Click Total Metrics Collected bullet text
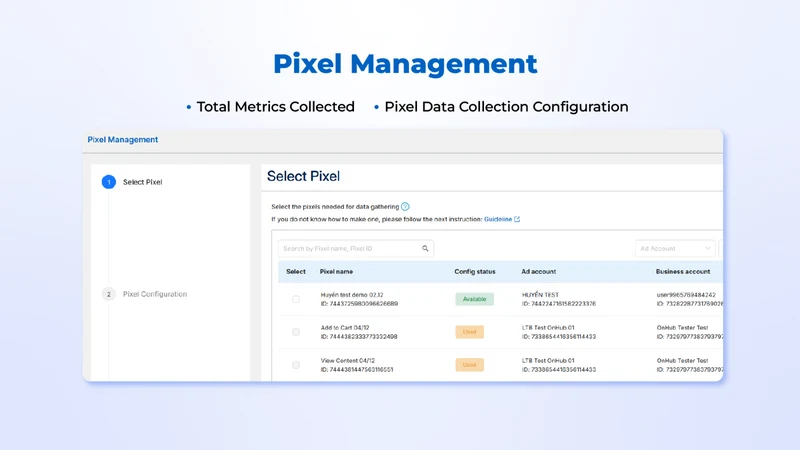 tap(276, 107)
